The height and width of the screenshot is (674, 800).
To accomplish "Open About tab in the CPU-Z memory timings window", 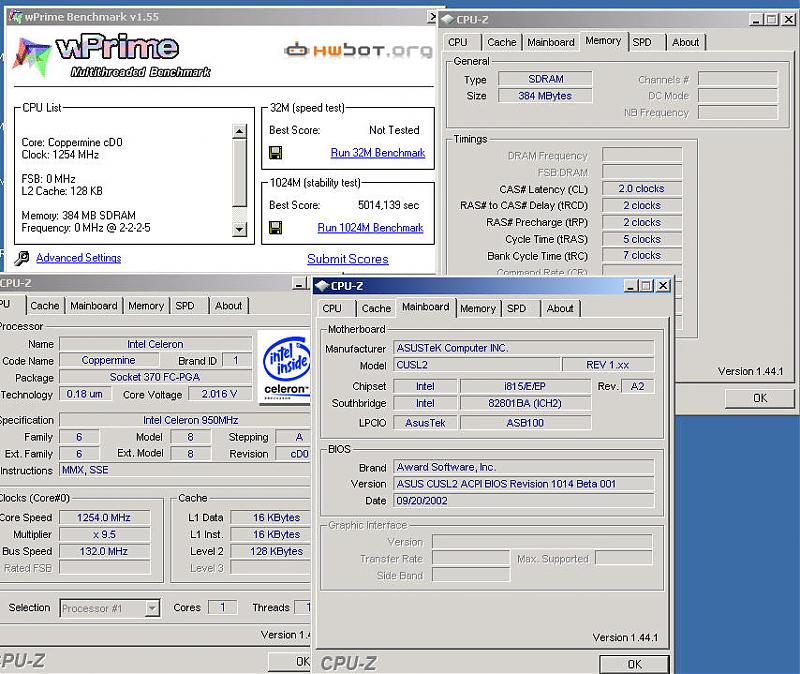I will coord(686,42).
